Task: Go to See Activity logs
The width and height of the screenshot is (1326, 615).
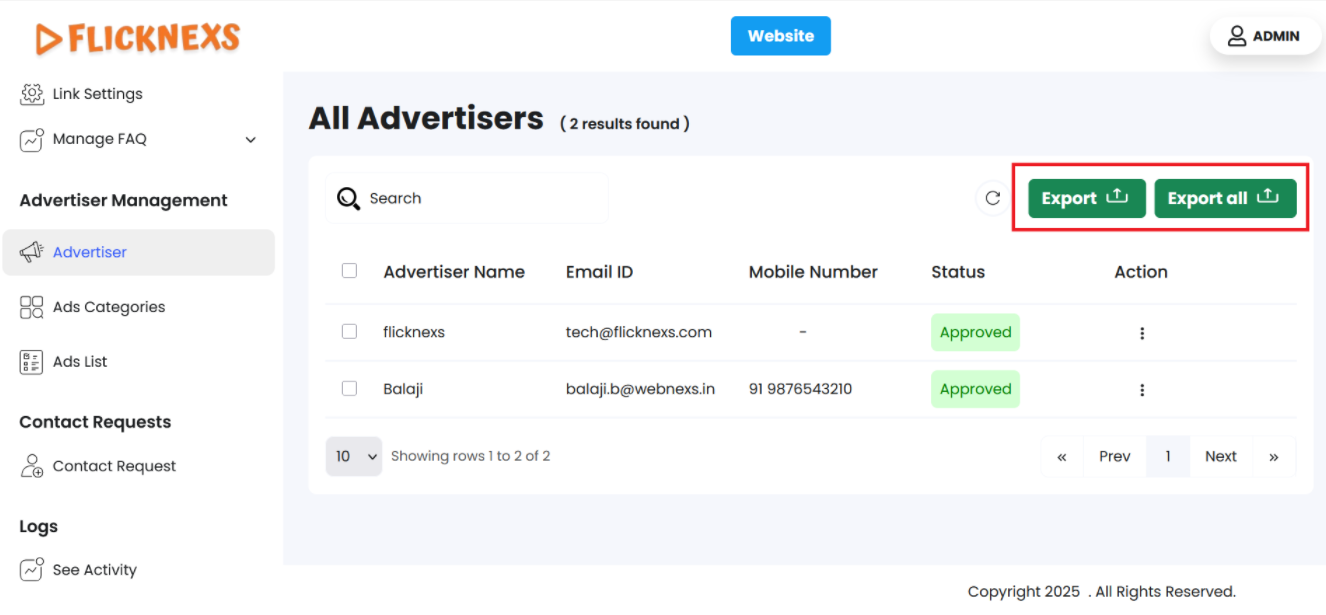Action: click(94, 570)
